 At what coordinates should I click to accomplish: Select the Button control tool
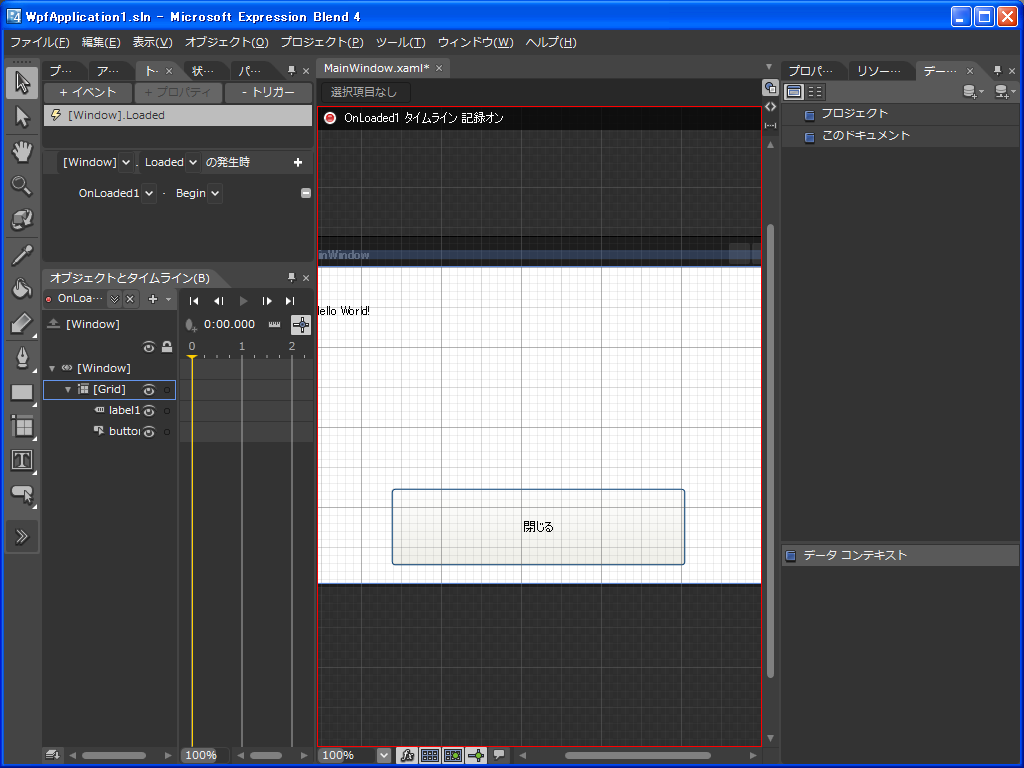pos(22,494)
